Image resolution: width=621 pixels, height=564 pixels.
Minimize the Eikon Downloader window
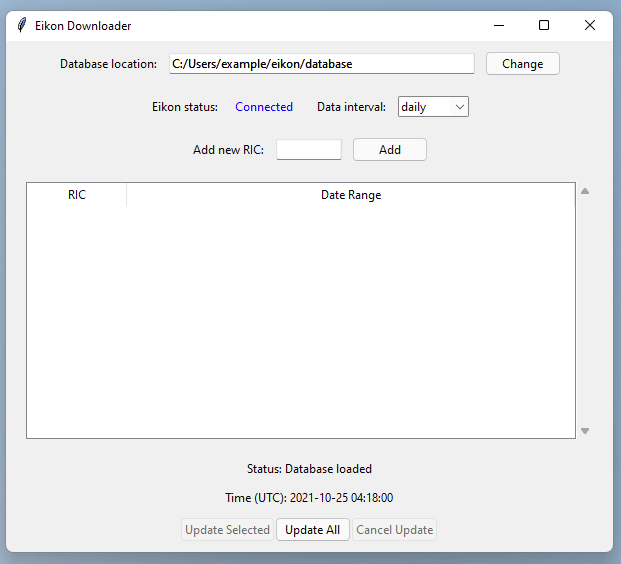(499, 25)
